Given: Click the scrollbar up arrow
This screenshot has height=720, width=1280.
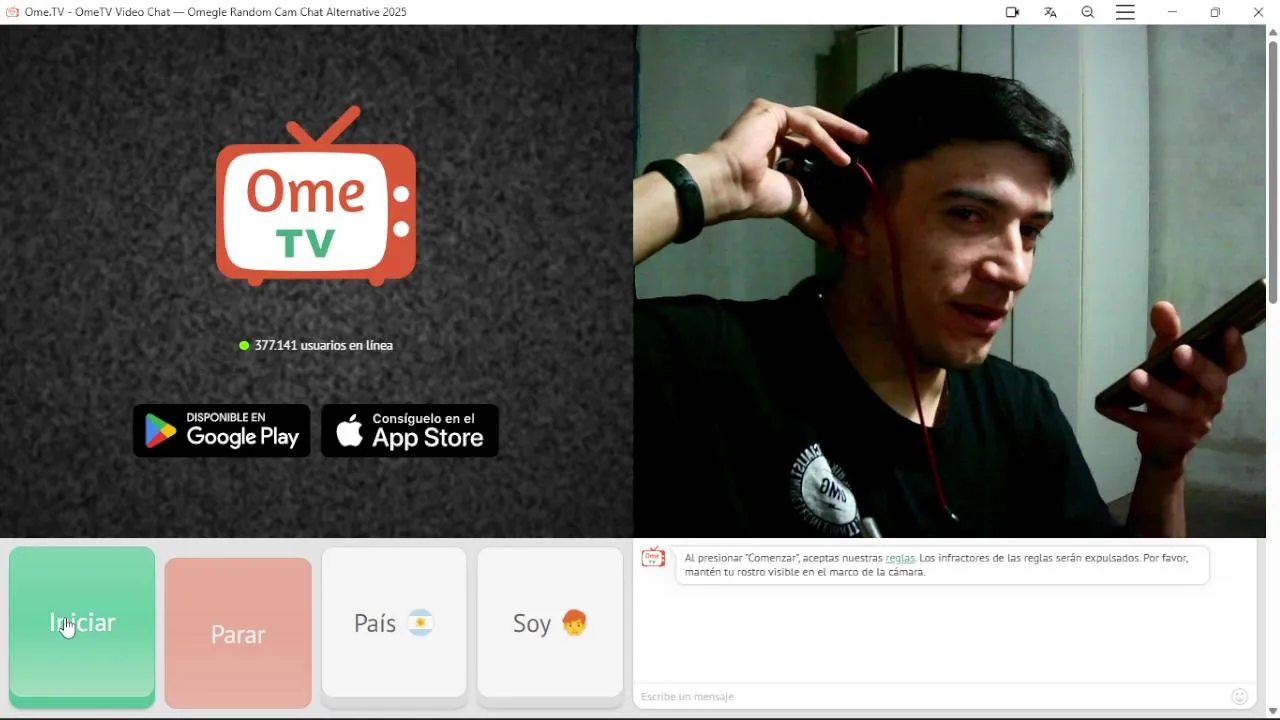Looking at the screenshot, I should [x=1273, y=32].
